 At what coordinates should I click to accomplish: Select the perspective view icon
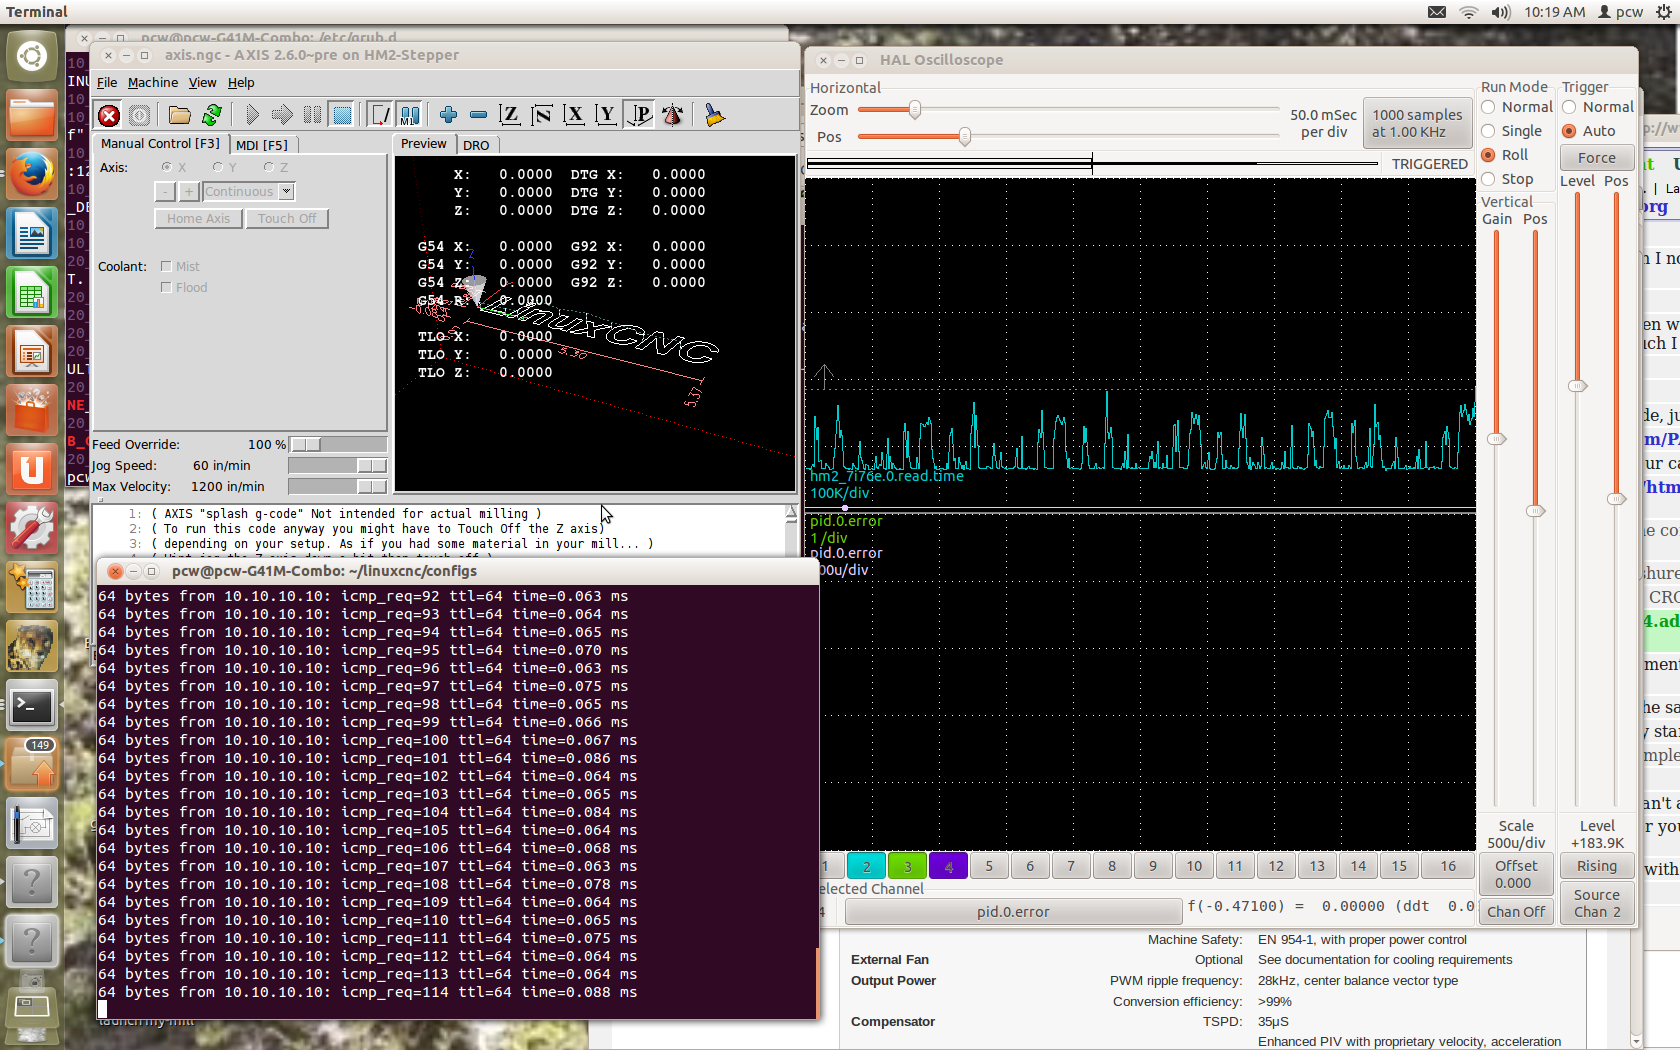640,115
